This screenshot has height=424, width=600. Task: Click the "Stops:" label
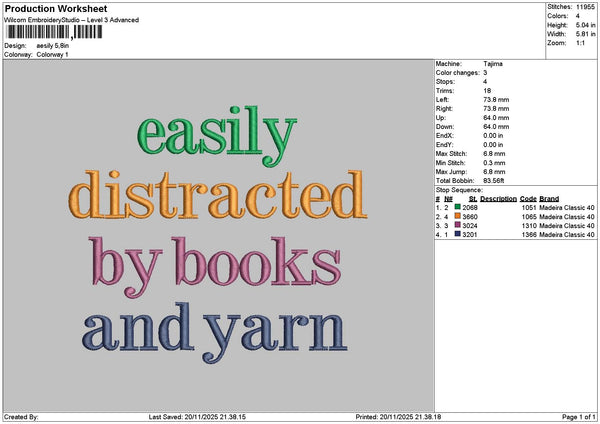tap(445, 82)
